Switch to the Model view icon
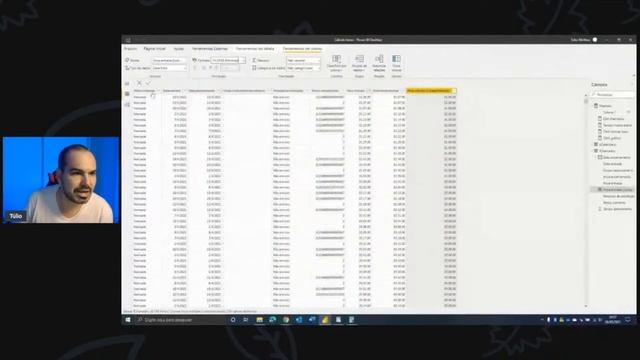Screen dimensions: 640x360 [x=127, y=104]
